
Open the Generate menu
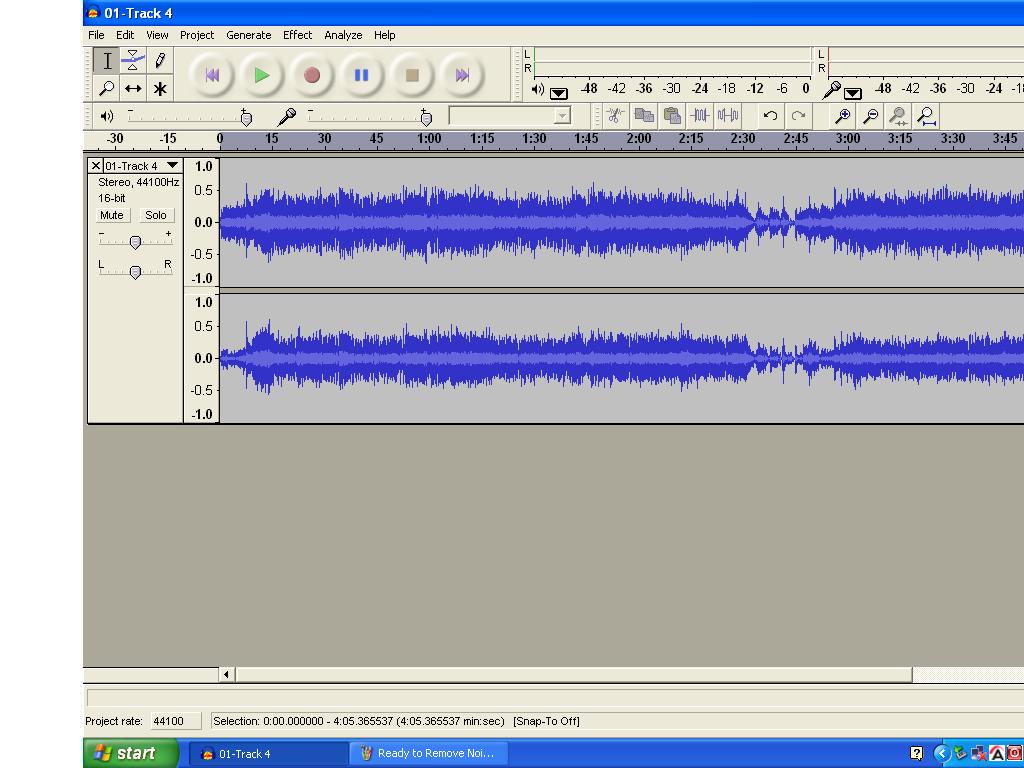point(248,35)
